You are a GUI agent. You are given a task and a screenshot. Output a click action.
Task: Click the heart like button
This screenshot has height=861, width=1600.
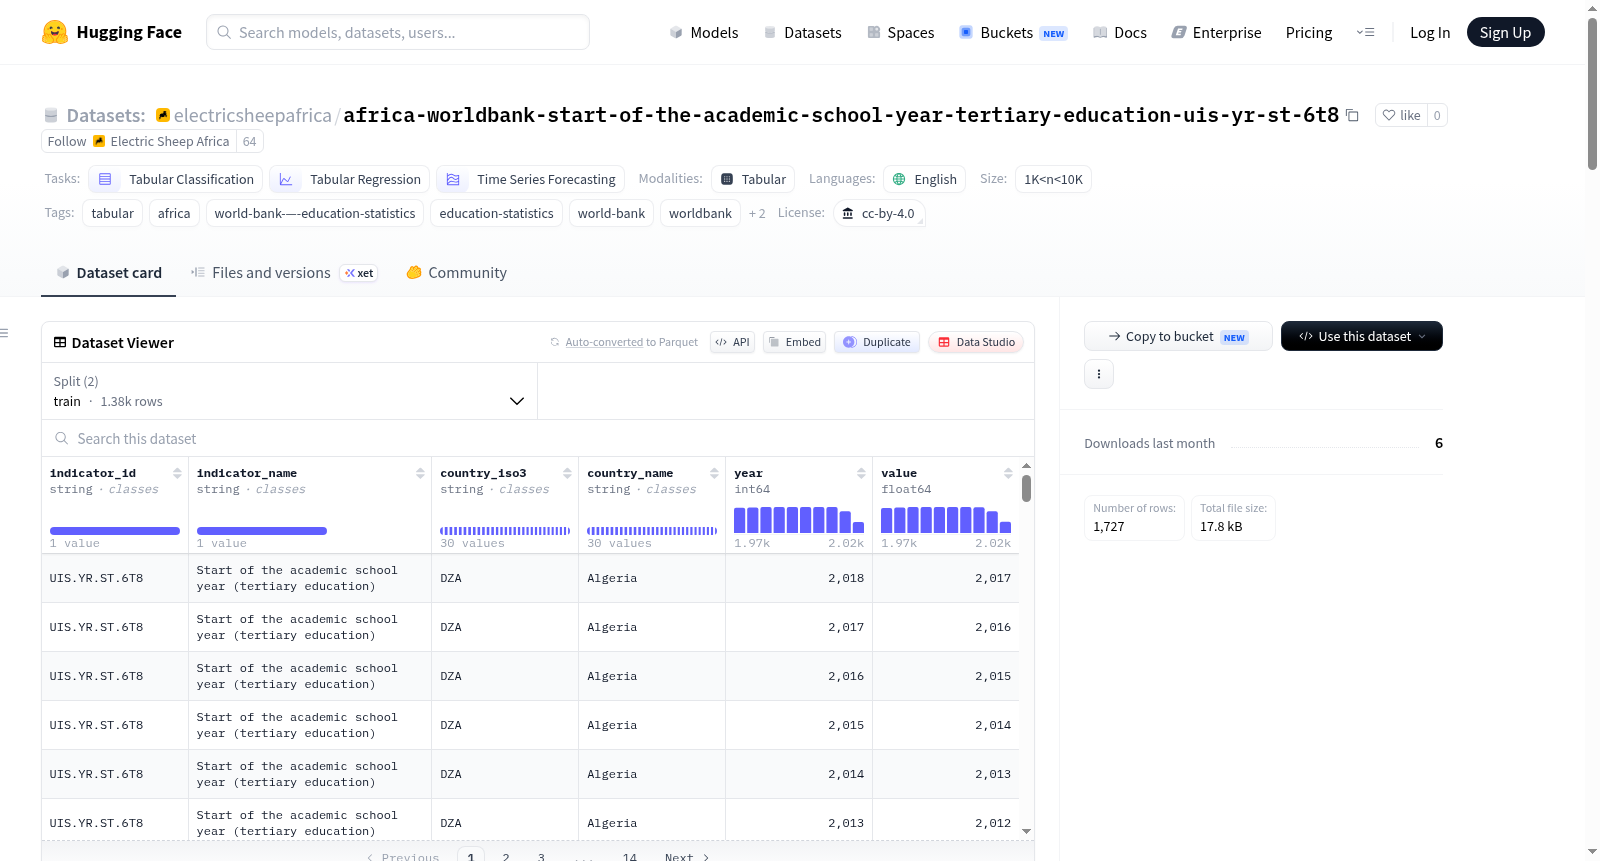tap(1401, 115)
